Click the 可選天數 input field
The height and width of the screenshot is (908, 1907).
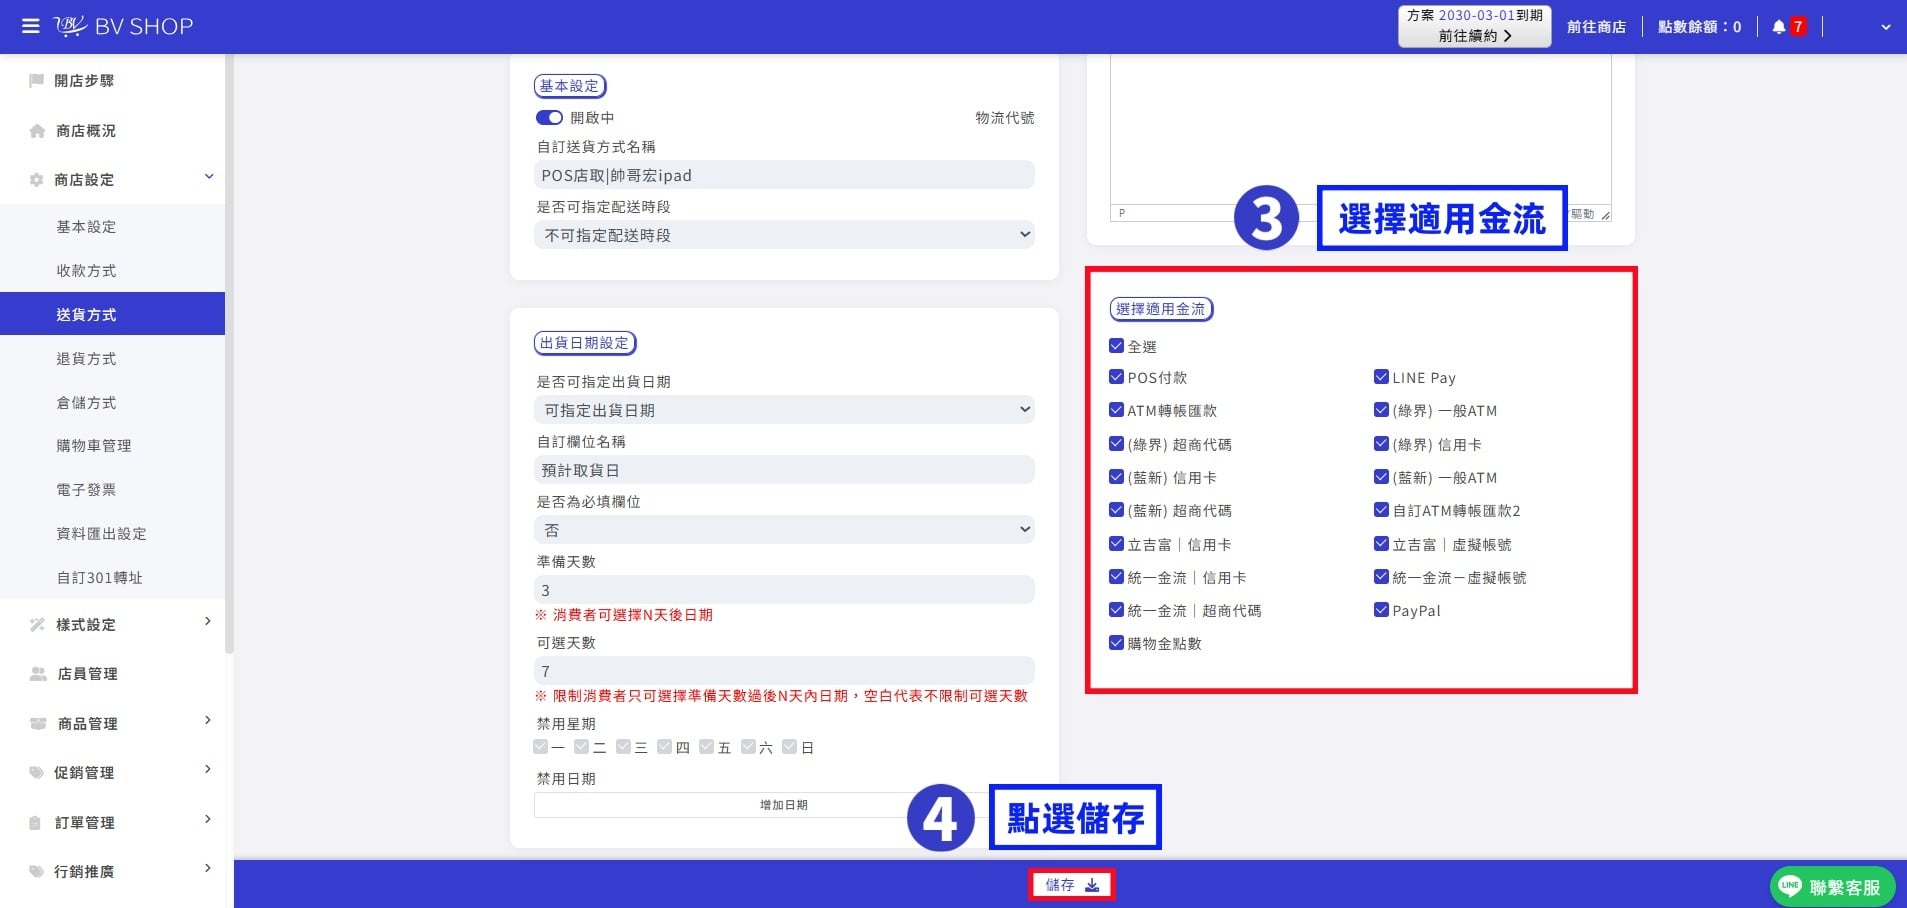point(784,671)
